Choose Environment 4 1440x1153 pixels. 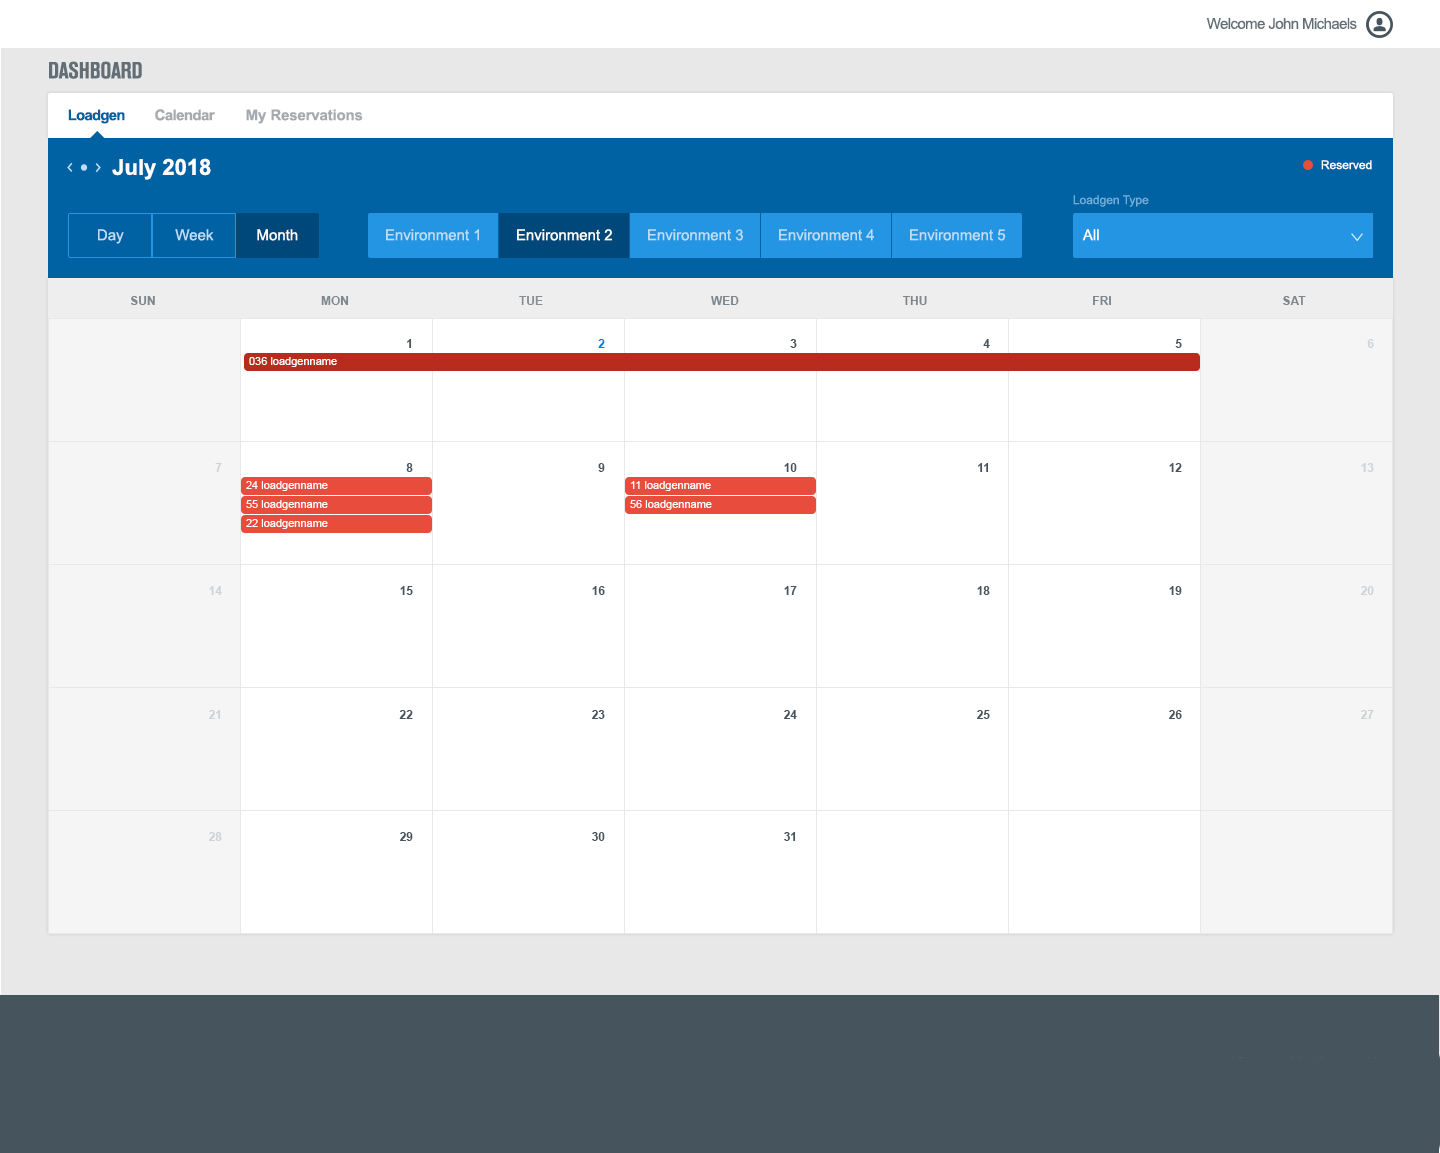click(x=826, y=235)
